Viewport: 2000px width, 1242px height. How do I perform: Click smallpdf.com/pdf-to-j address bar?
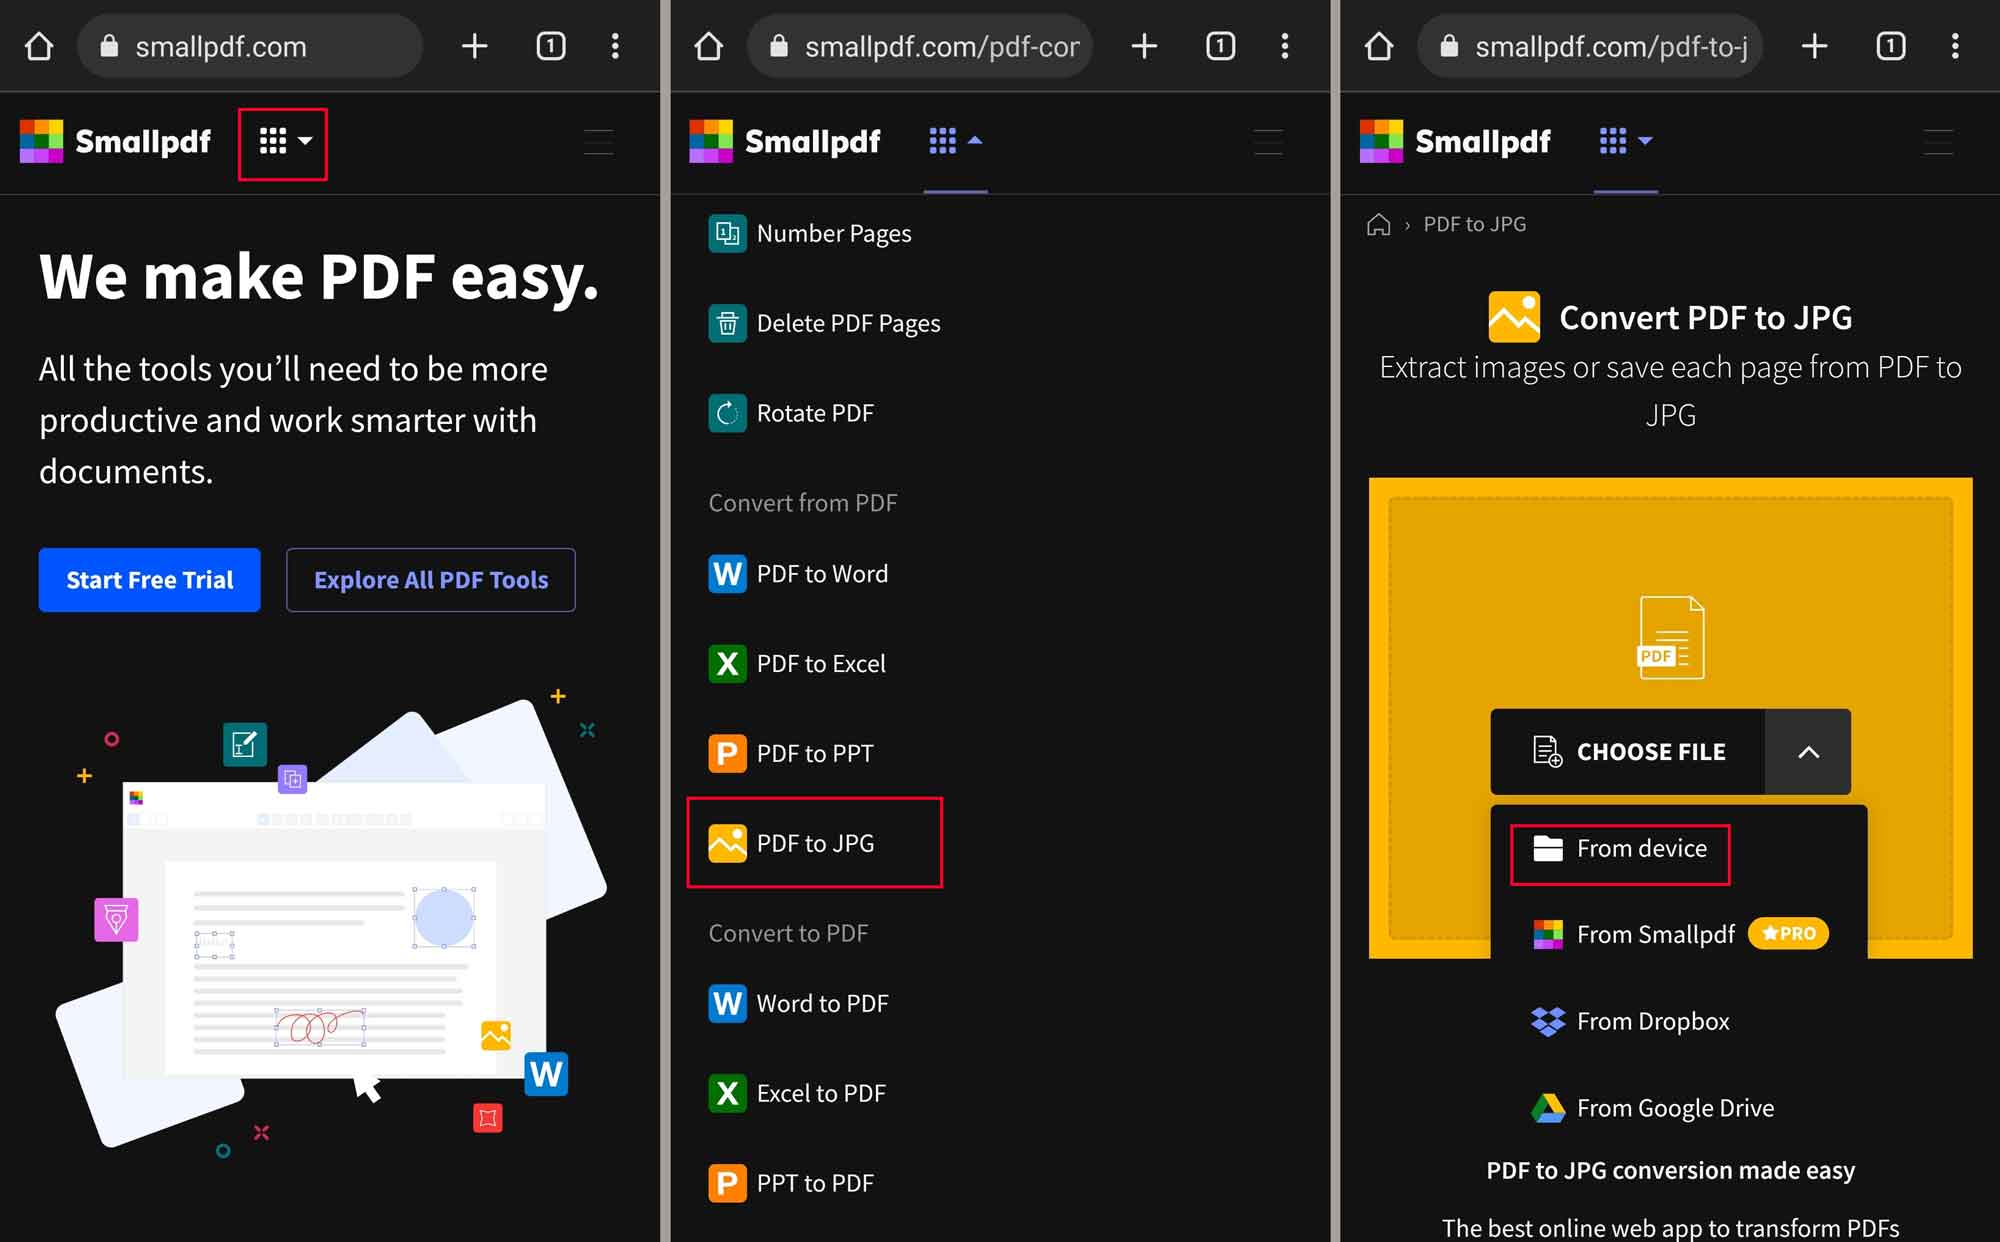[1590, 46]
